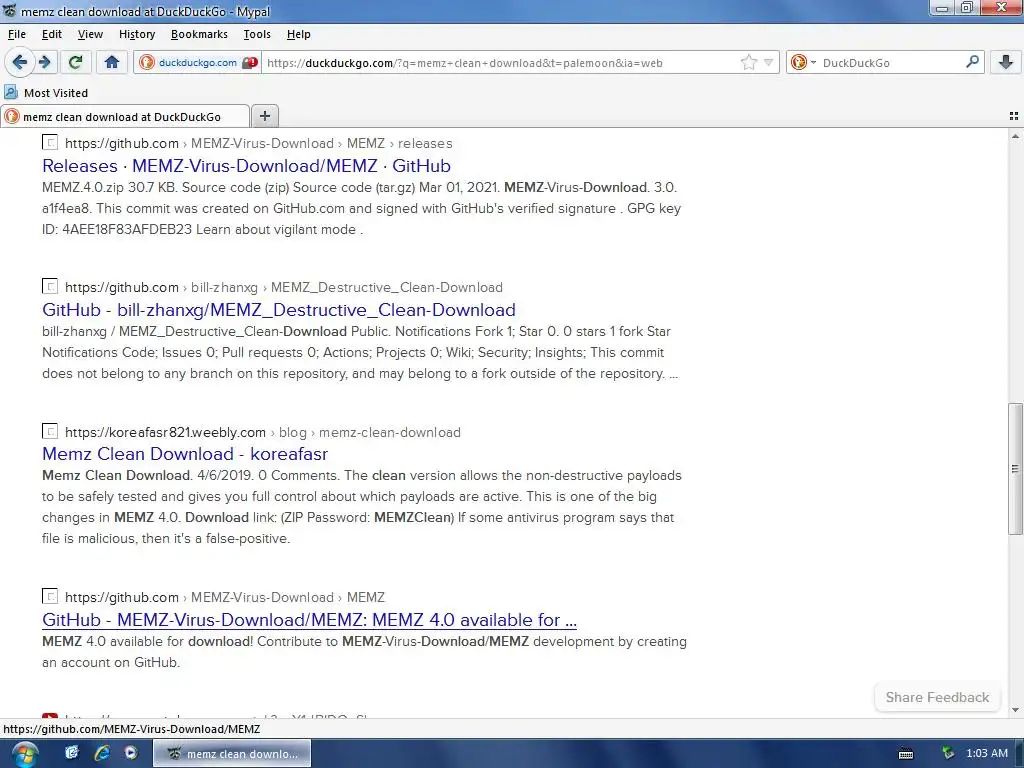Click the page scrollbar up arrow
Viewport: 1024px width, 768px height.
tap(1016, 136)
